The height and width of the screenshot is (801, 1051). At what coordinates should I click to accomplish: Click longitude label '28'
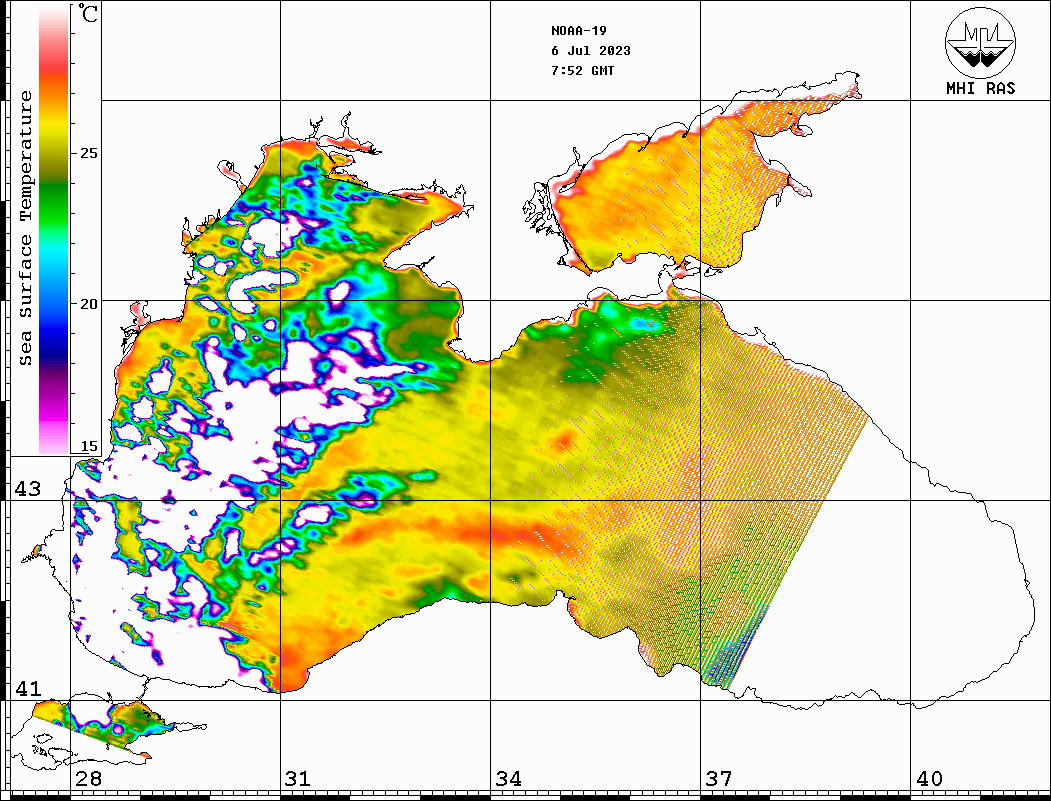88,779
